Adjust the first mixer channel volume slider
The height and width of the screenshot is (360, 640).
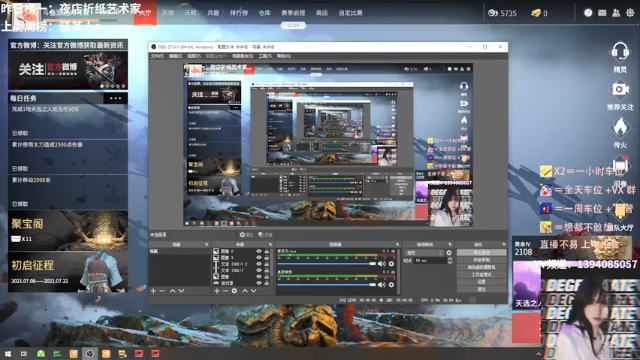327,264
